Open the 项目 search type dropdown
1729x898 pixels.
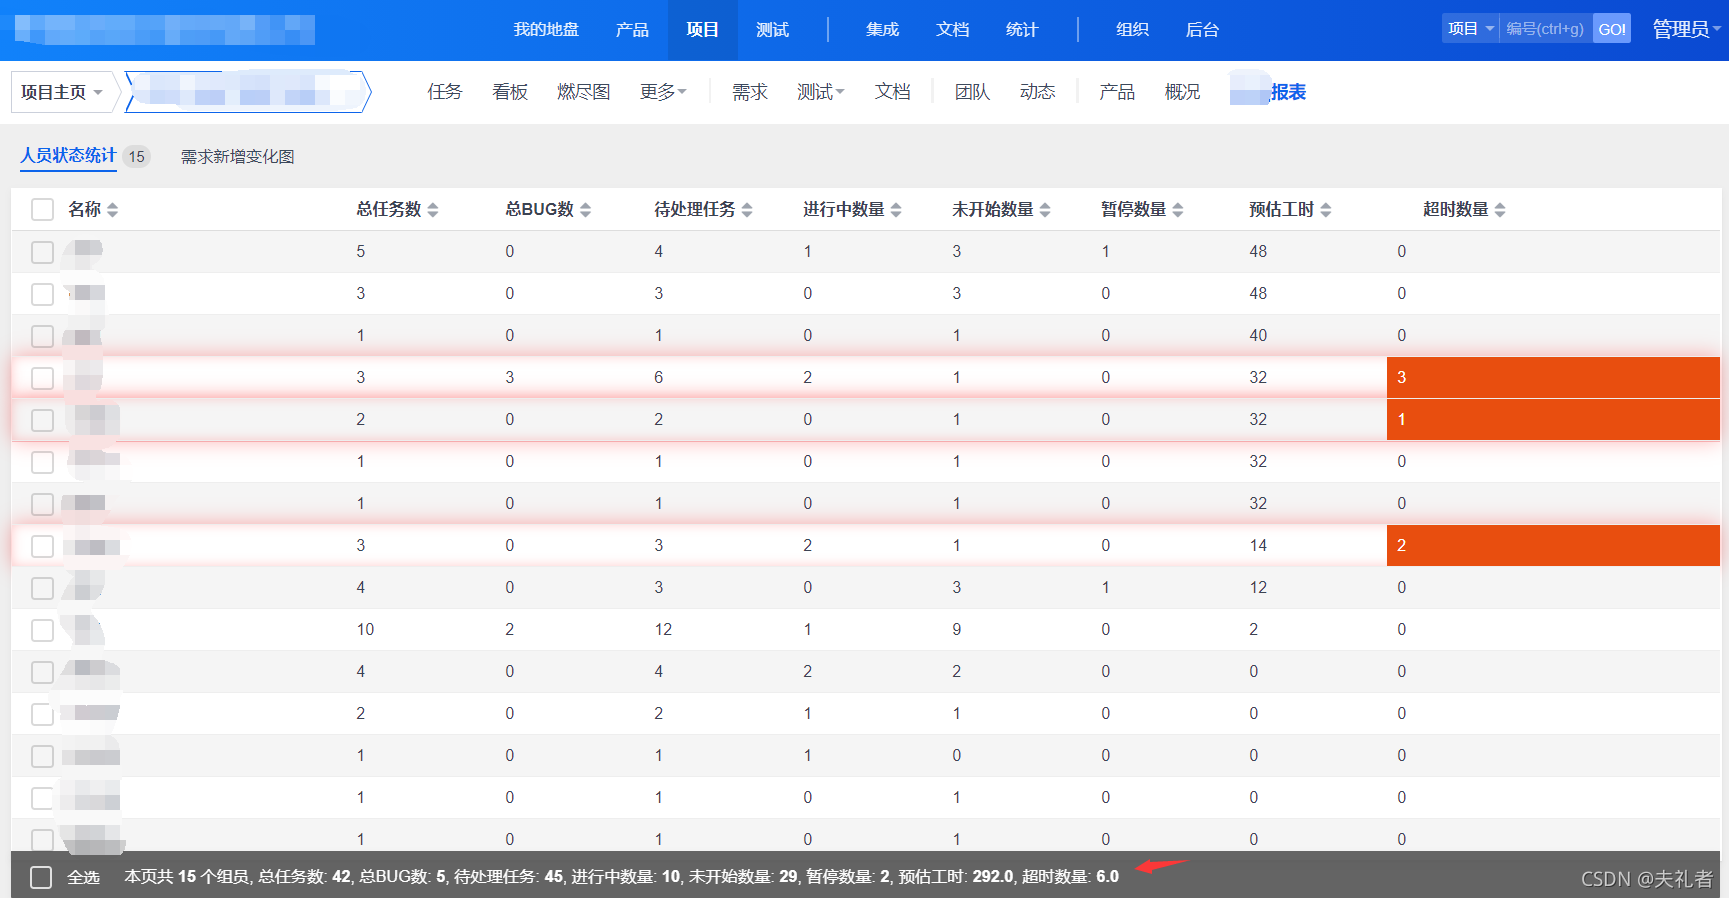tap(1471, 29)
